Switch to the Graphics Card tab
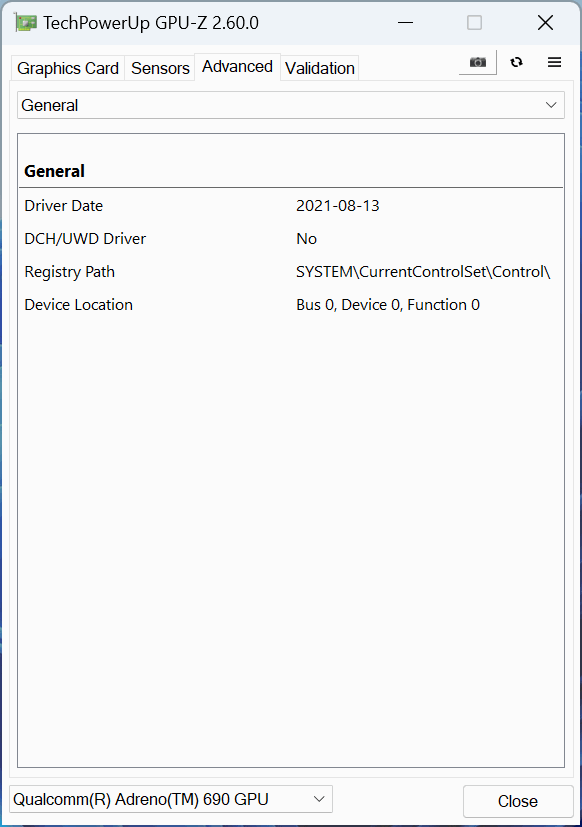582x827 pixels. (68, 68)
